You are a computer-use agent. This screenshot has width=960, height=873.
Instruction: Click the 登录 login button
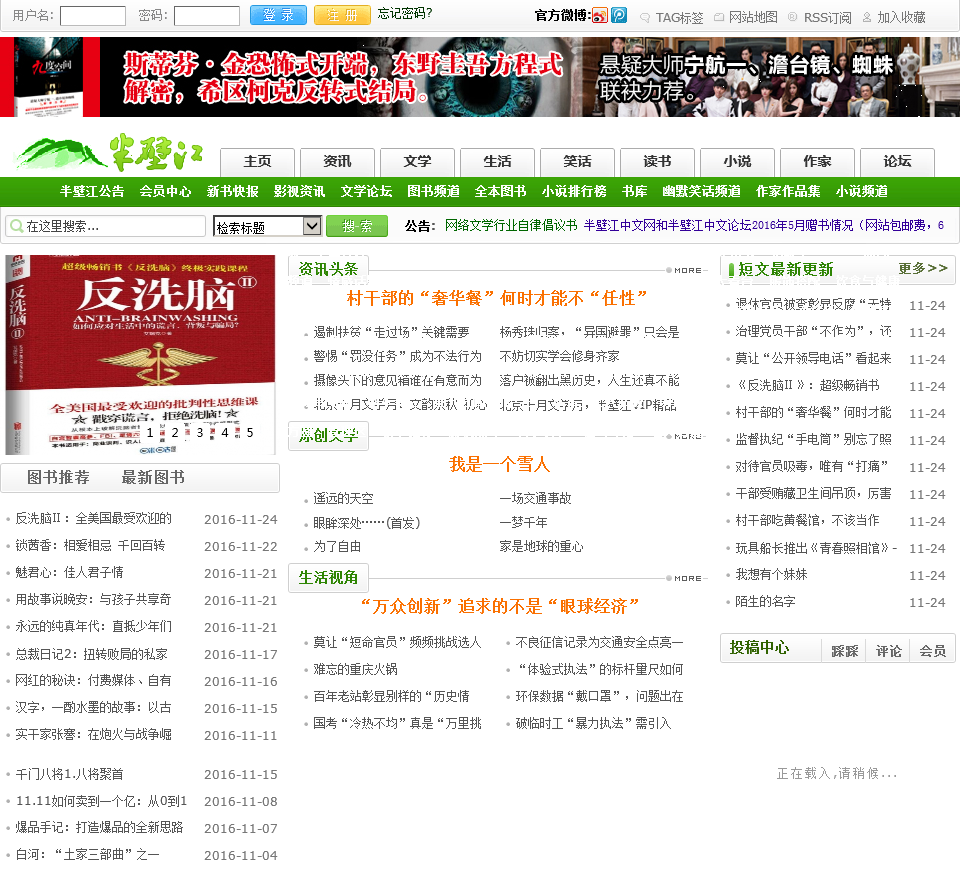[278, 15]
